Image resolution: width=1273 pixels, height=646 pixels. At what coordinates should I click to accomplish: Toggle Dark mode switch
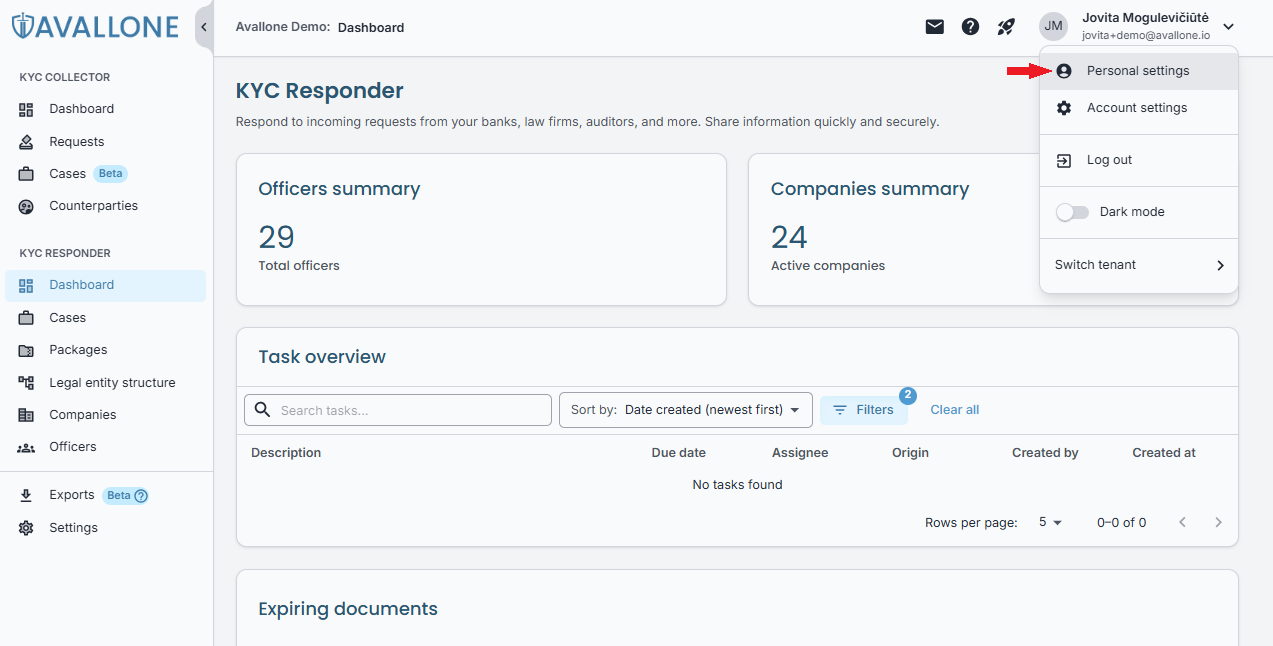coord(1072,212)
